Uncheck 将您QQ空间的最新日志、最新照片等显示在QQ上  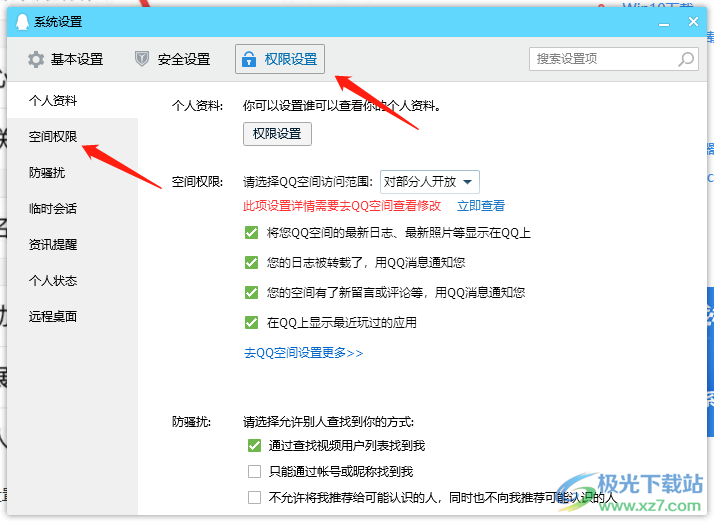(x=251, y=233)
